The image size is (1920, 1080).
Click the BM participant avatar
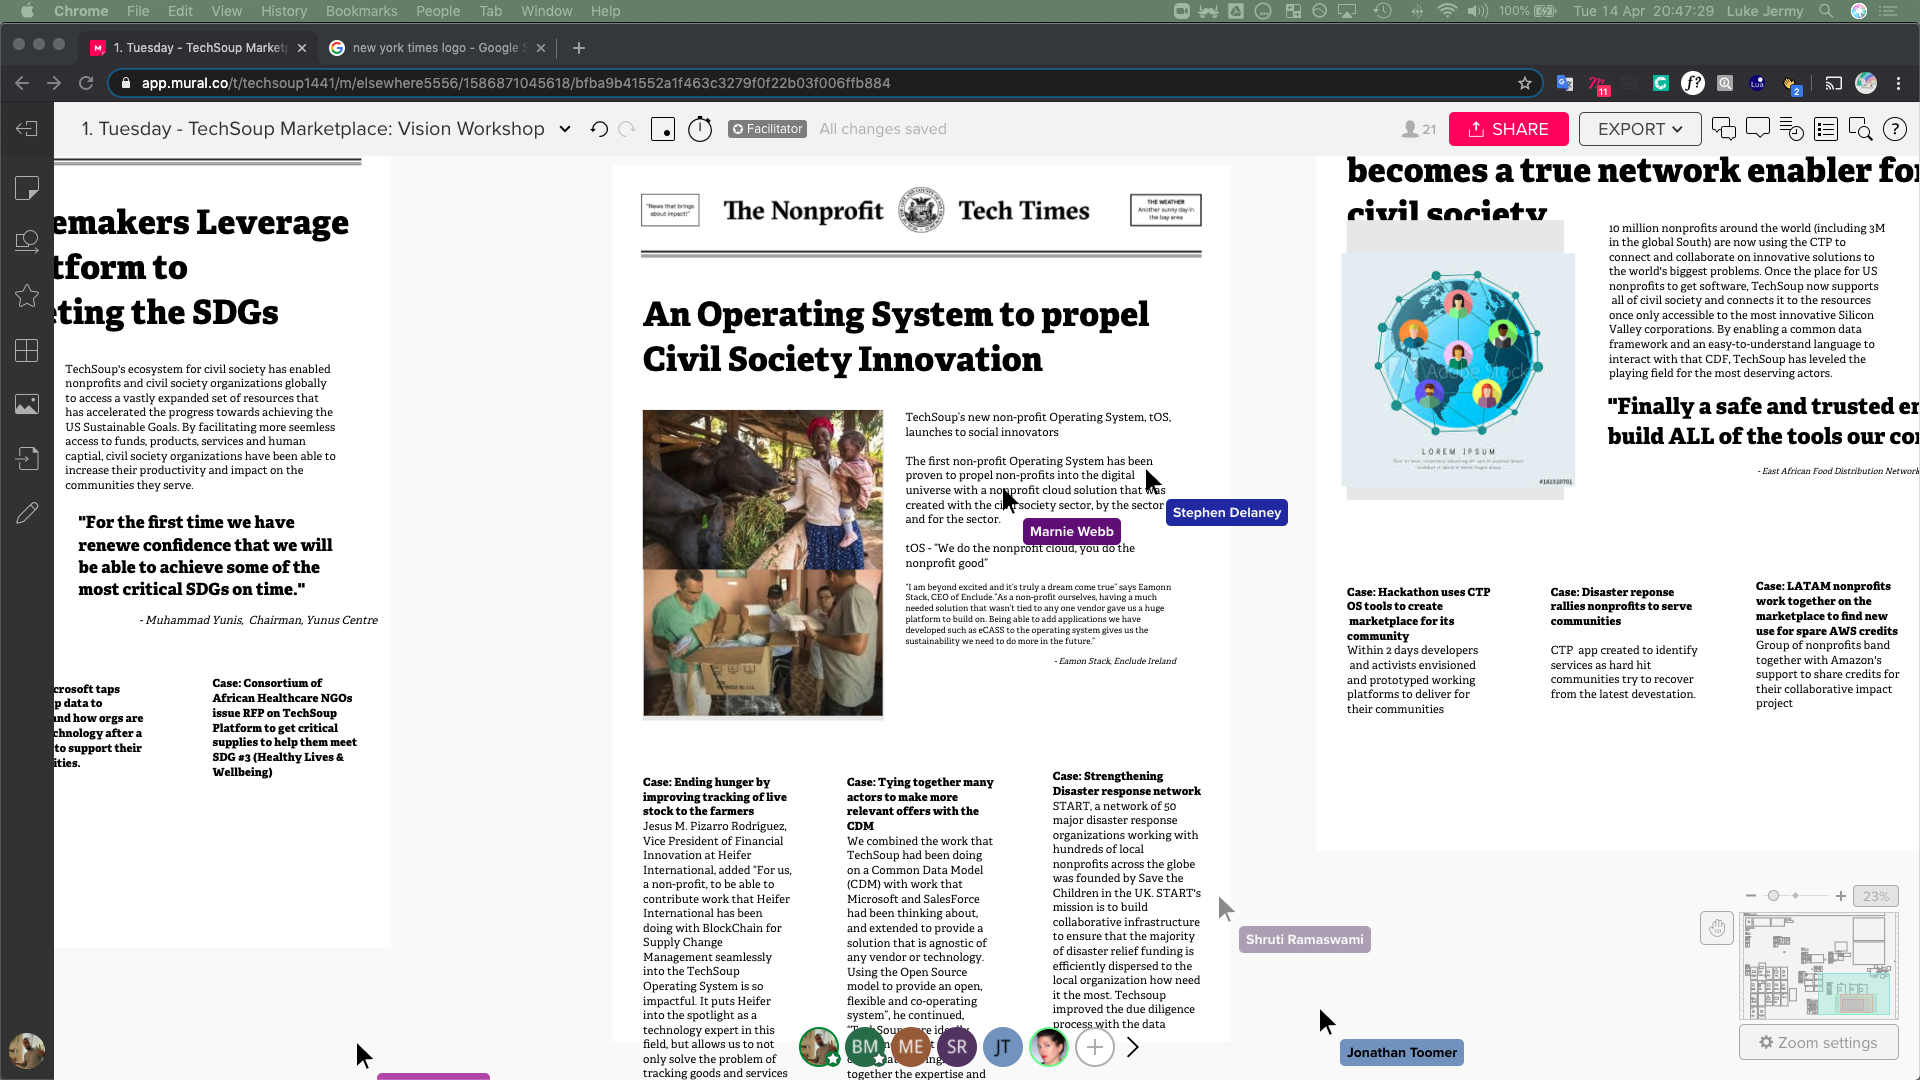pyautogui.click(x=865, y=1047)
